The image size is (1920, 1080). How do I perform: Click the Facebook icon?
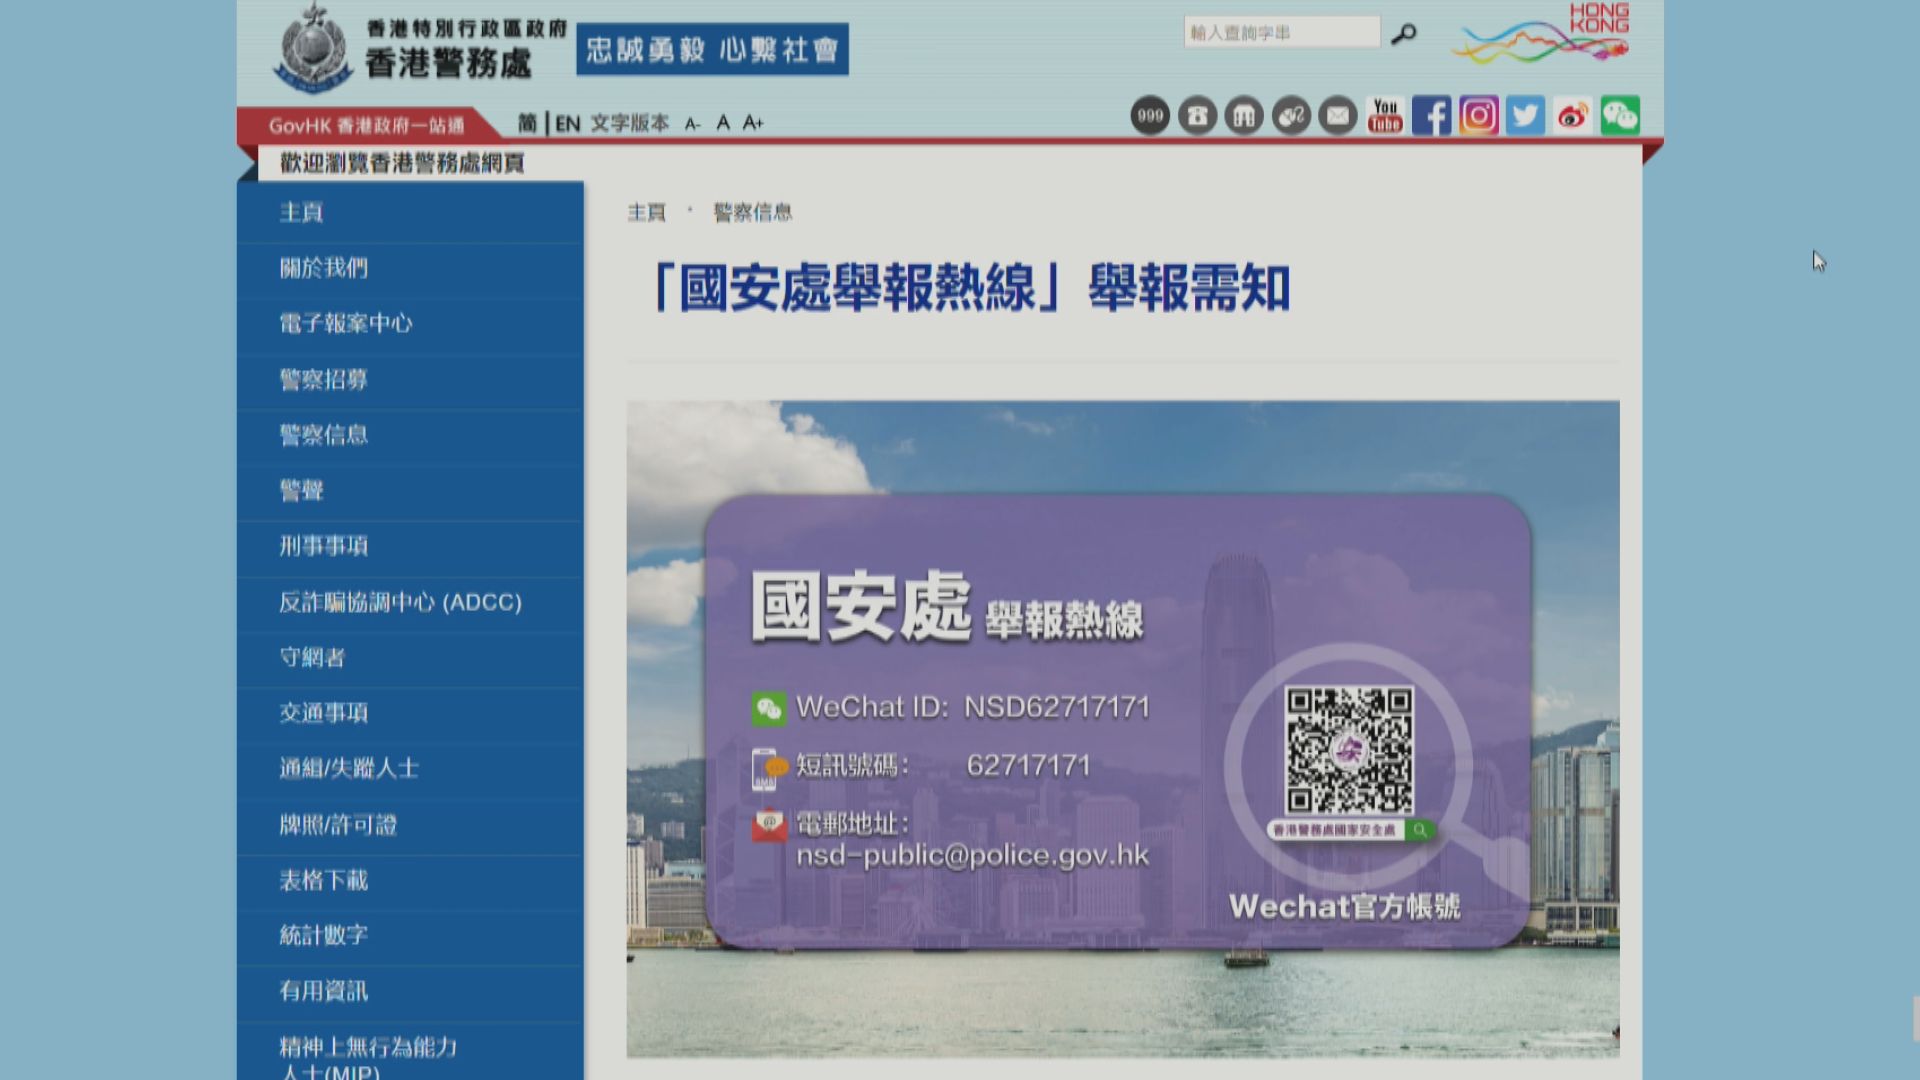click(1432, 116)
